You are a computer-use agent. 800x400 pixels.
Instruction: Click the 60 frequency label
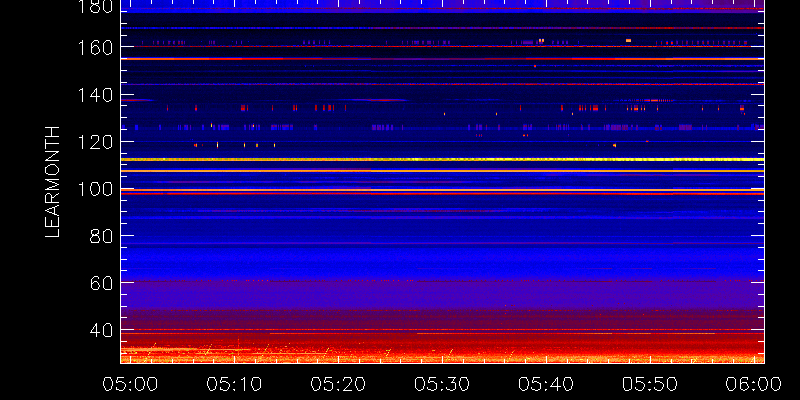coord(102,283)
